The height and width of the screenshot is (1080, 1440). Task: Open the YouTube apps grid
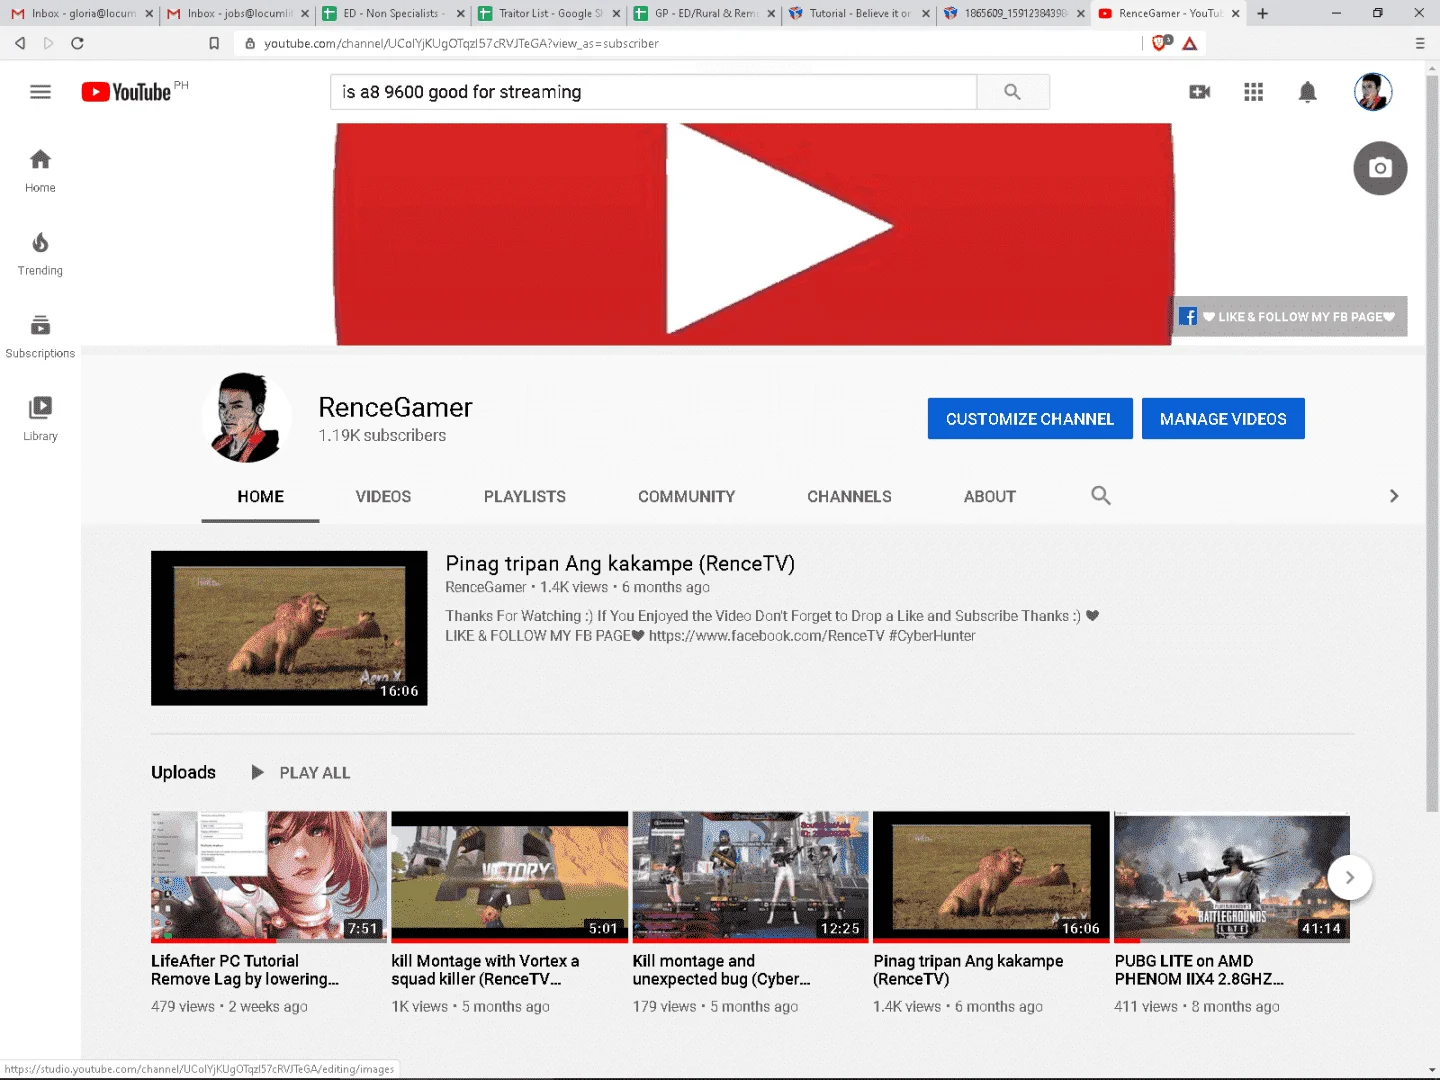pyautogui.click(x=1254, y=92)
